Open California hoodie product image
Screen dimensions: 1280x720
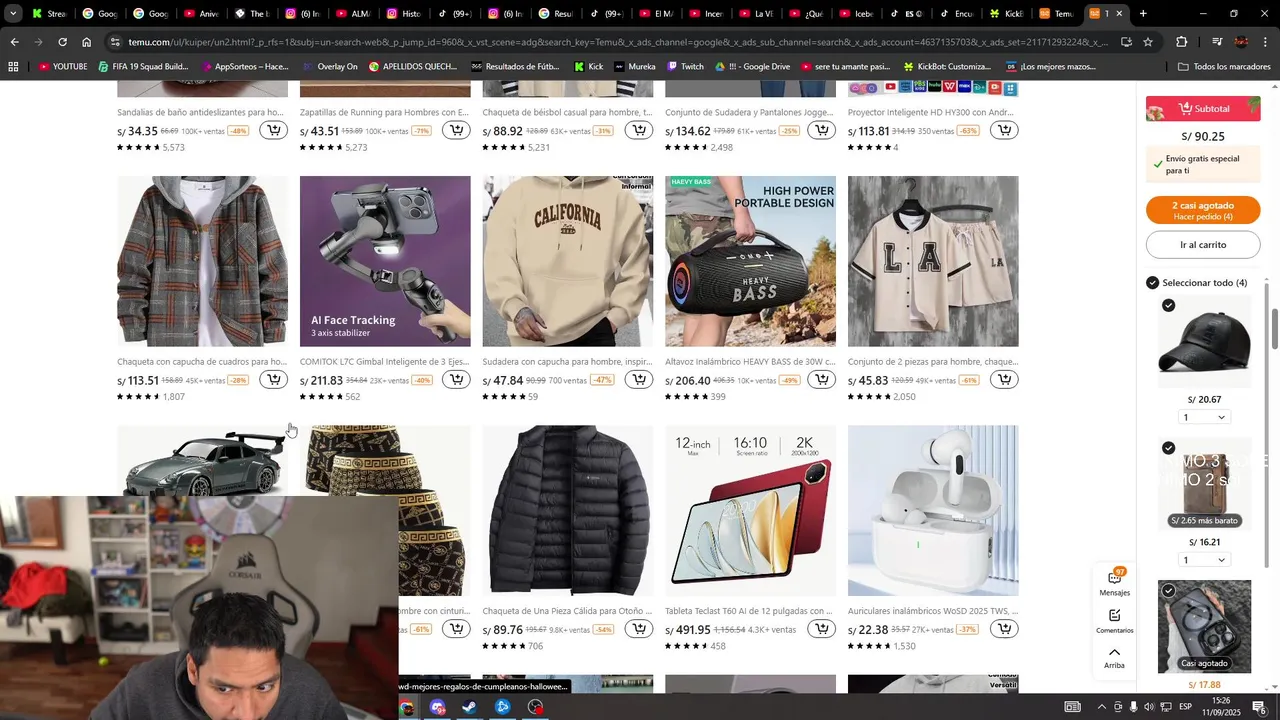click(x=568, y=261)
